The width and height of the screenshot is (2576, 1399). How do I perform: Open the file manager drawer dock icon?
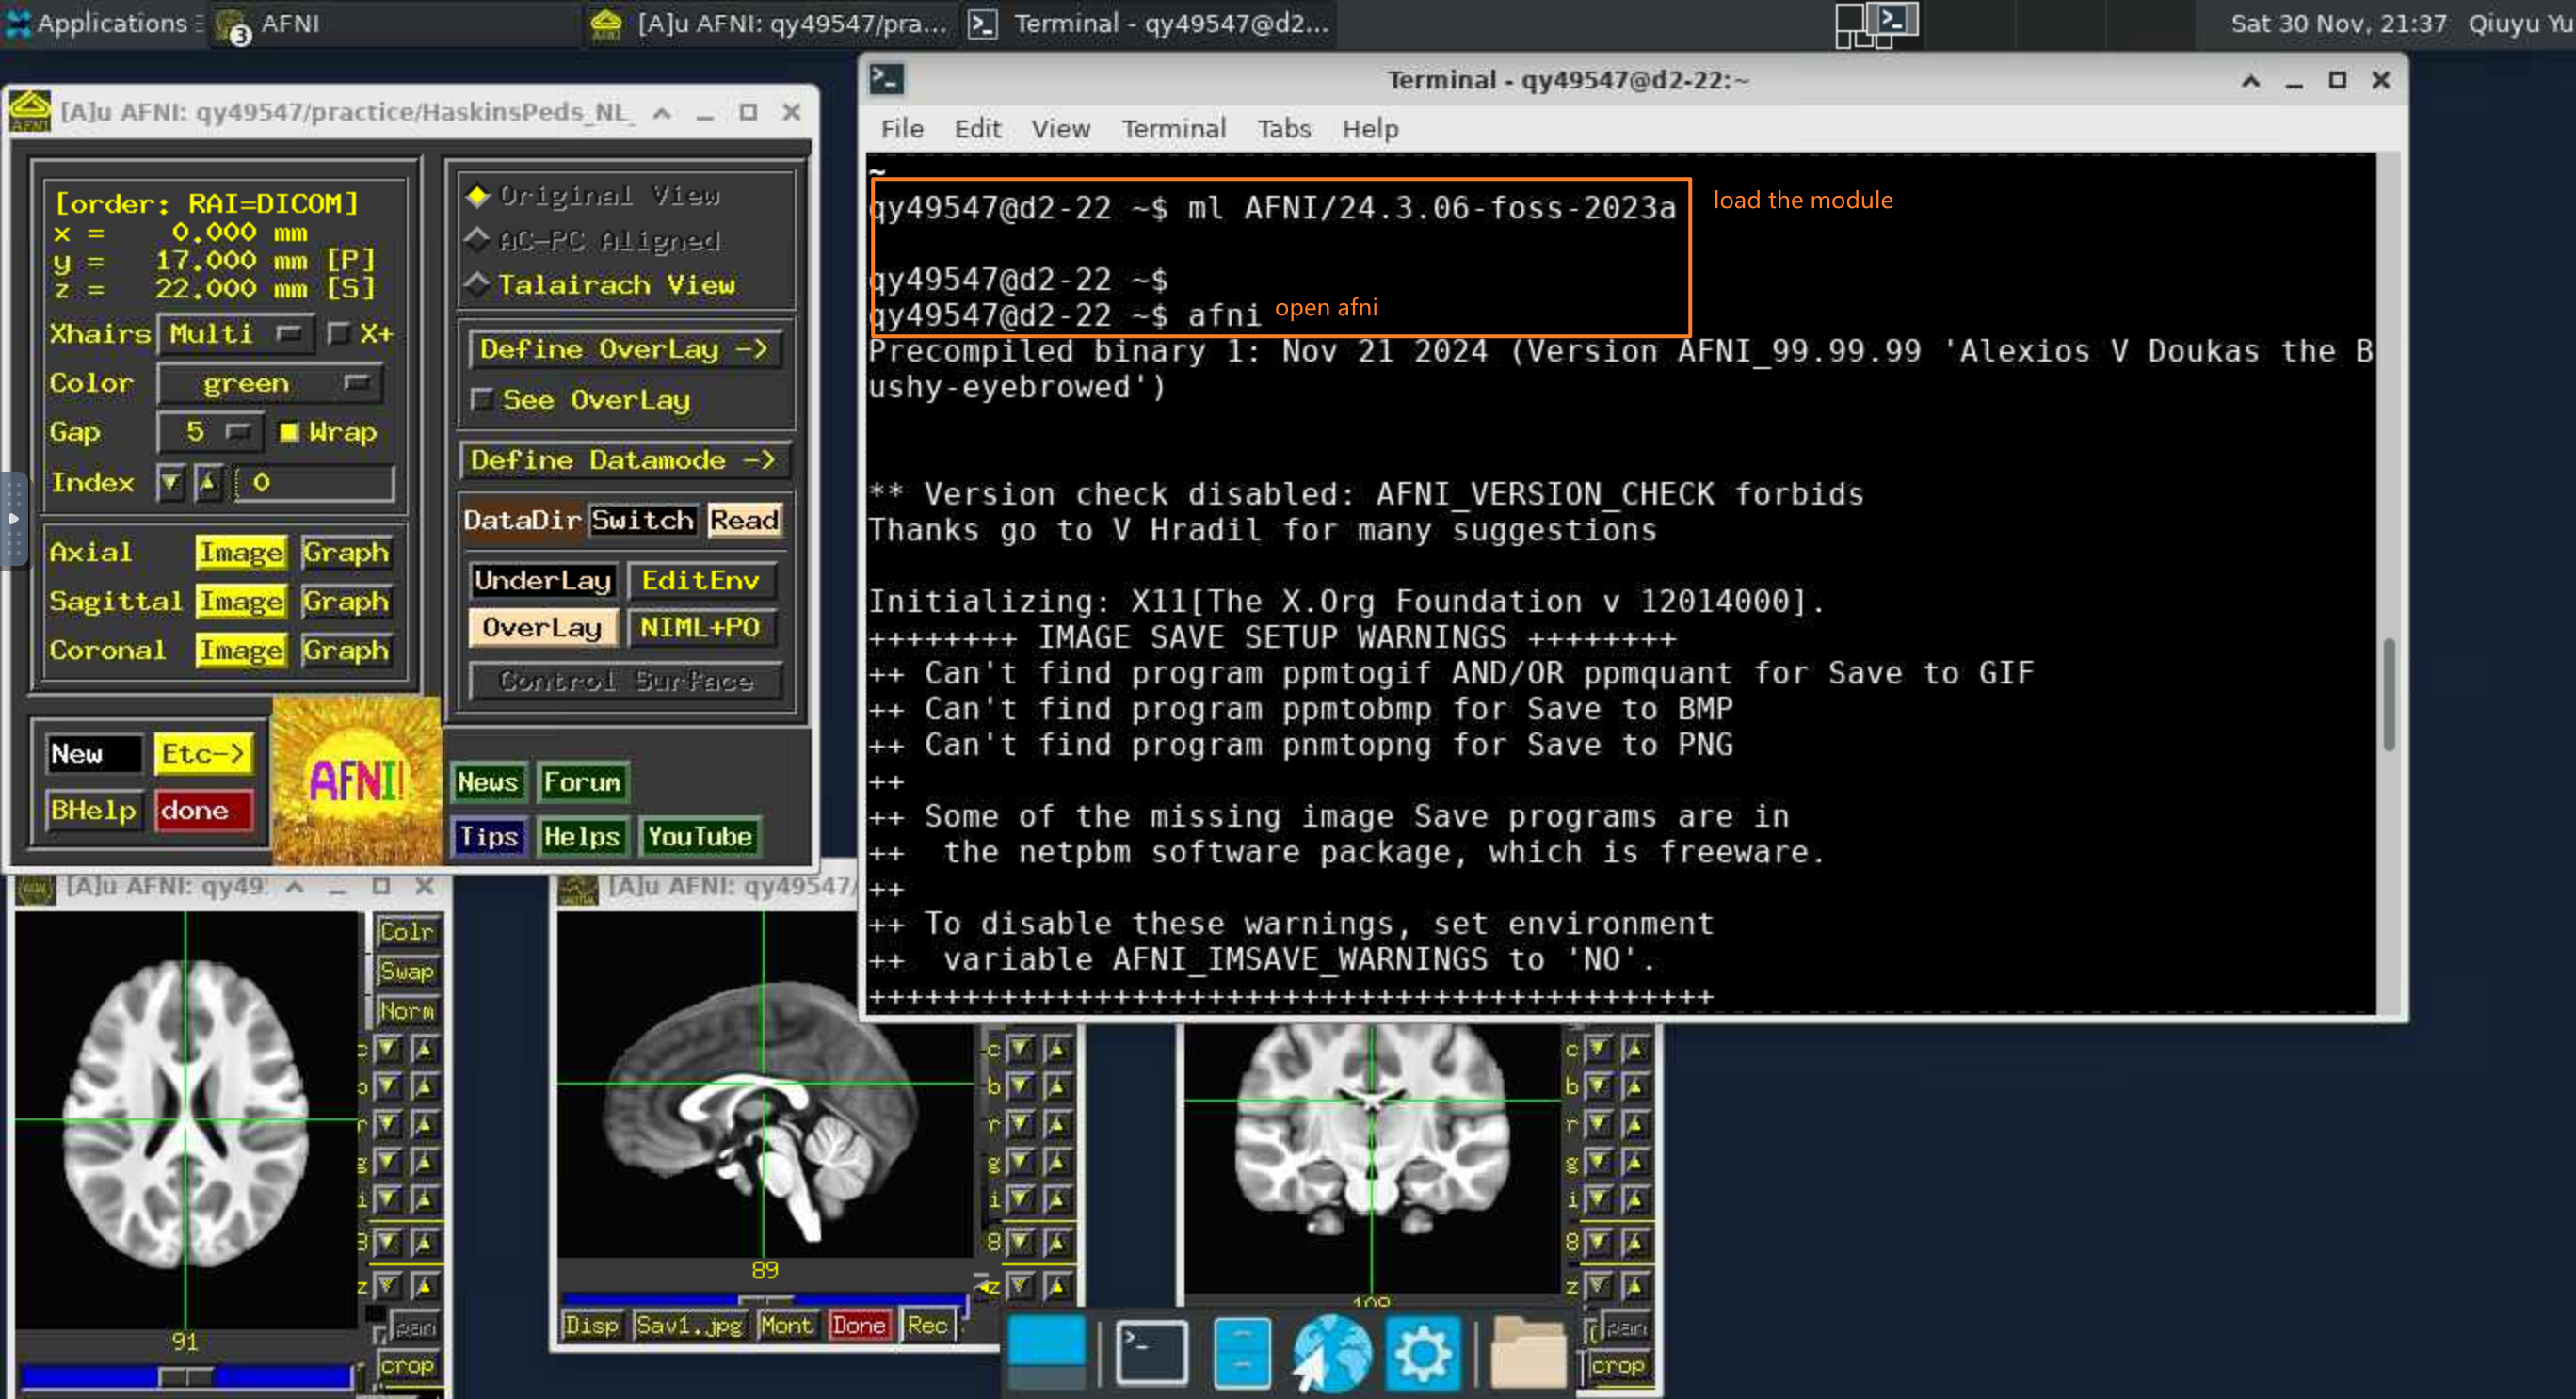coord(1242,1353)
